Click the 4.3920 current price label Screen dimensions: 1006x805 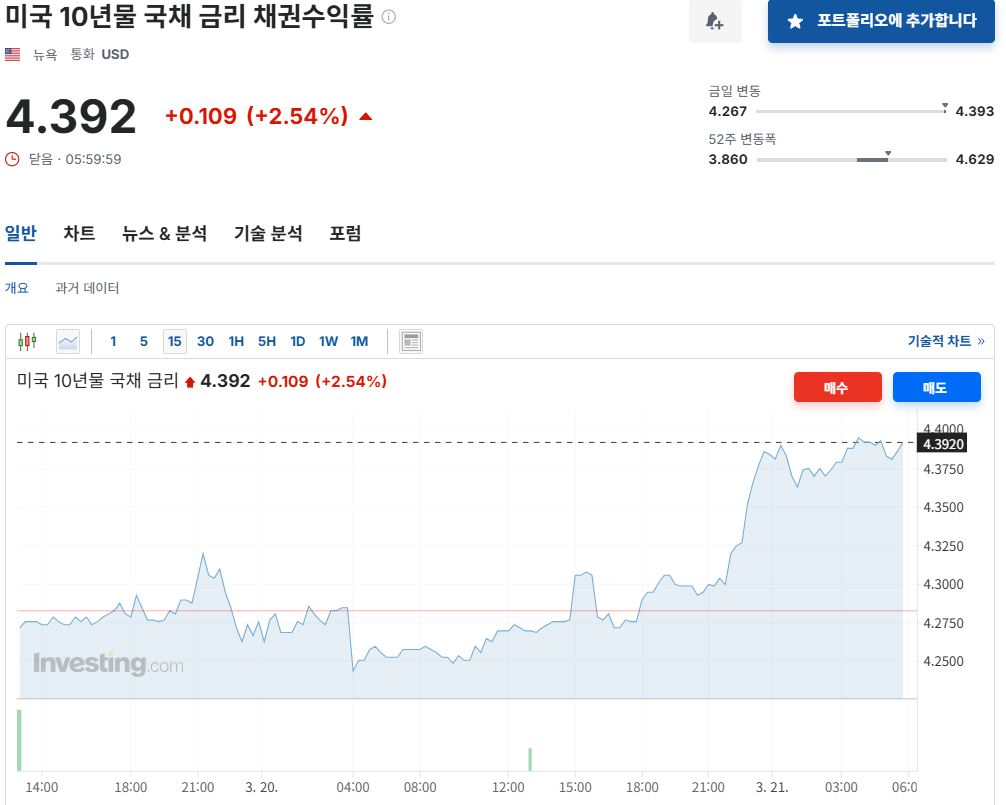point(943,444)
